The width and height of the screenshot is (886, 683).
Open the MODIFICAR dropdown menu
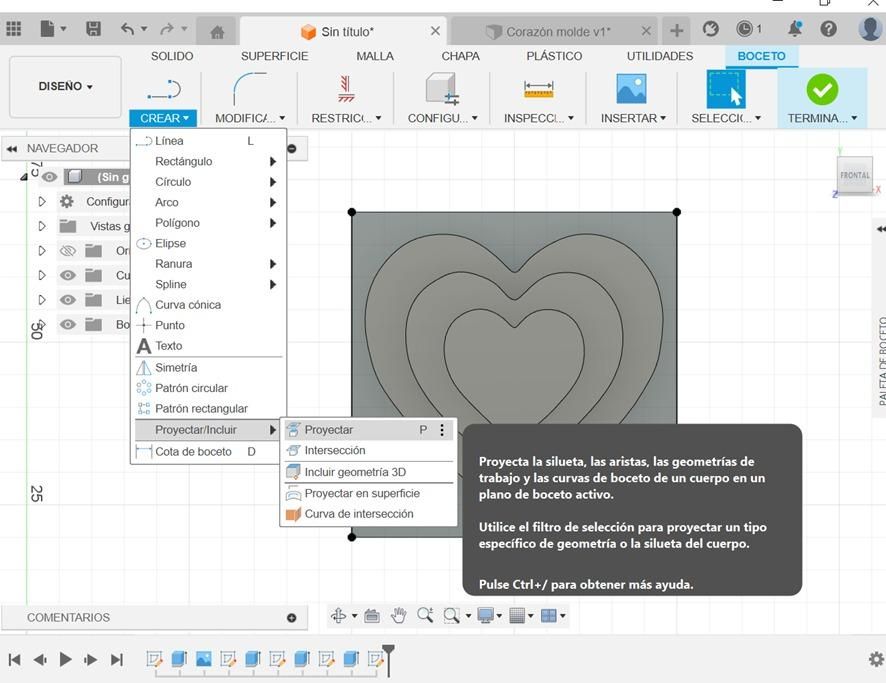point(250,118)
